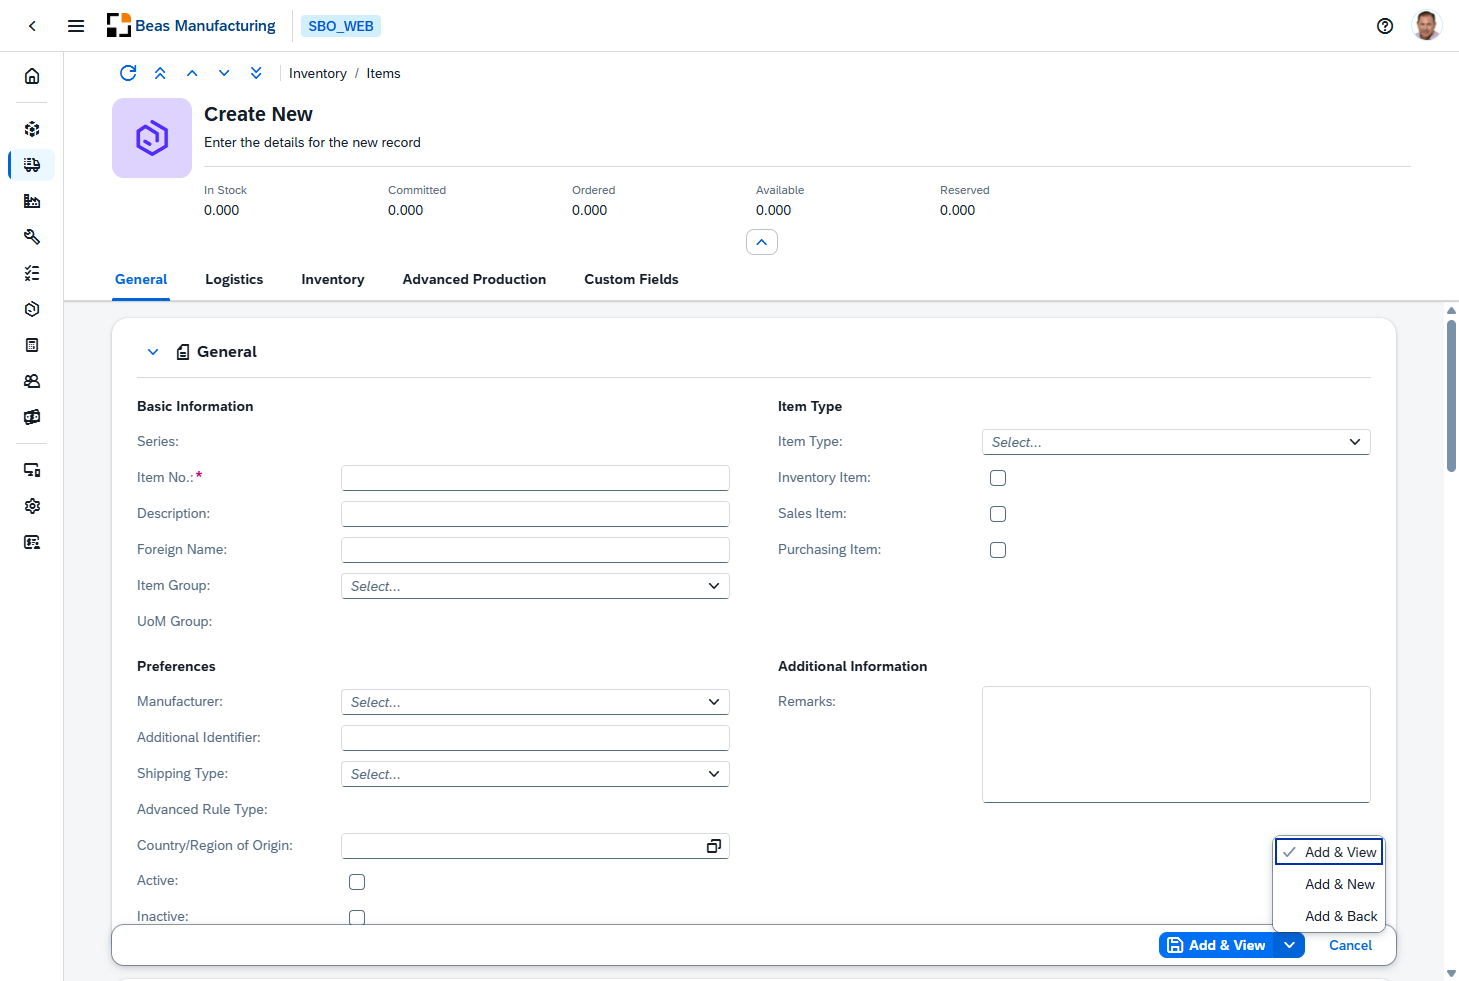Click the scrollbar down arrow

[1451, 973]
